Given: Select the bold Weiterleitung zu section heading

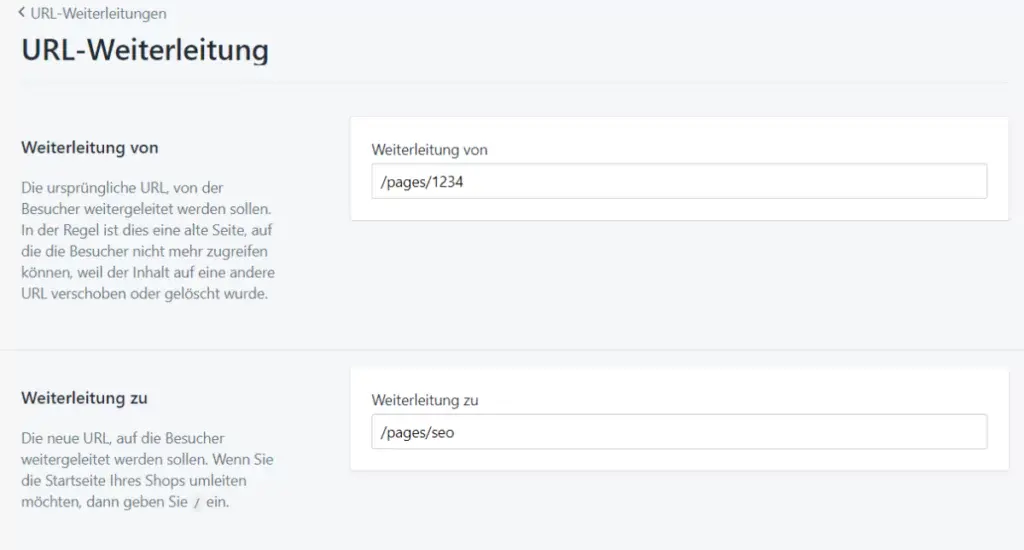Looking at the screenshot, I should 84,398.
